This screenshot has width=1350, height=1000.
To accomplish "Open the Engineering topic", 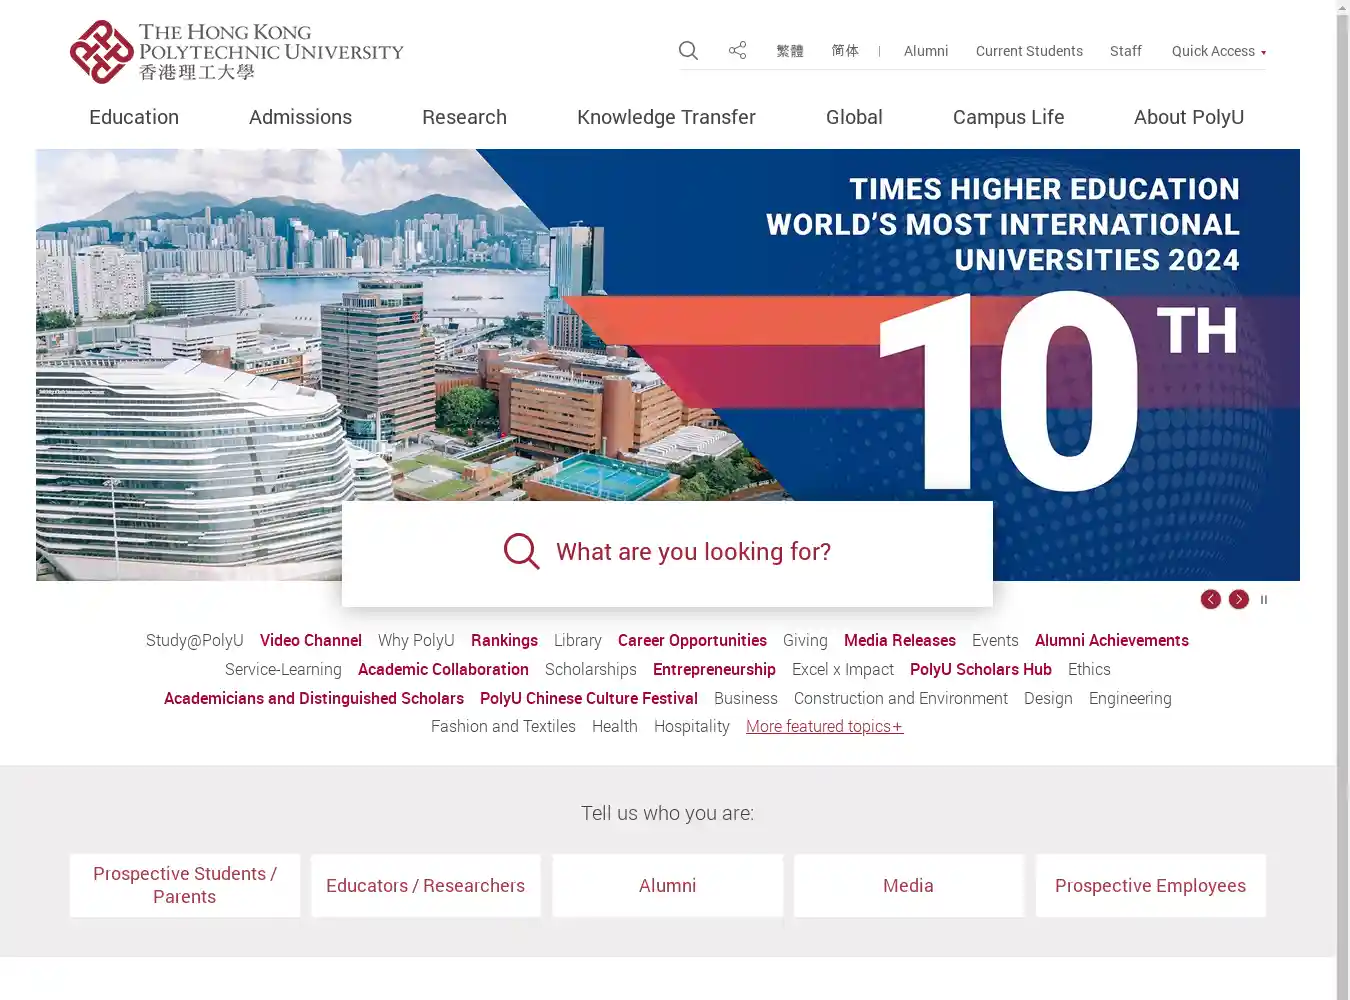I will click(1130, 698).
